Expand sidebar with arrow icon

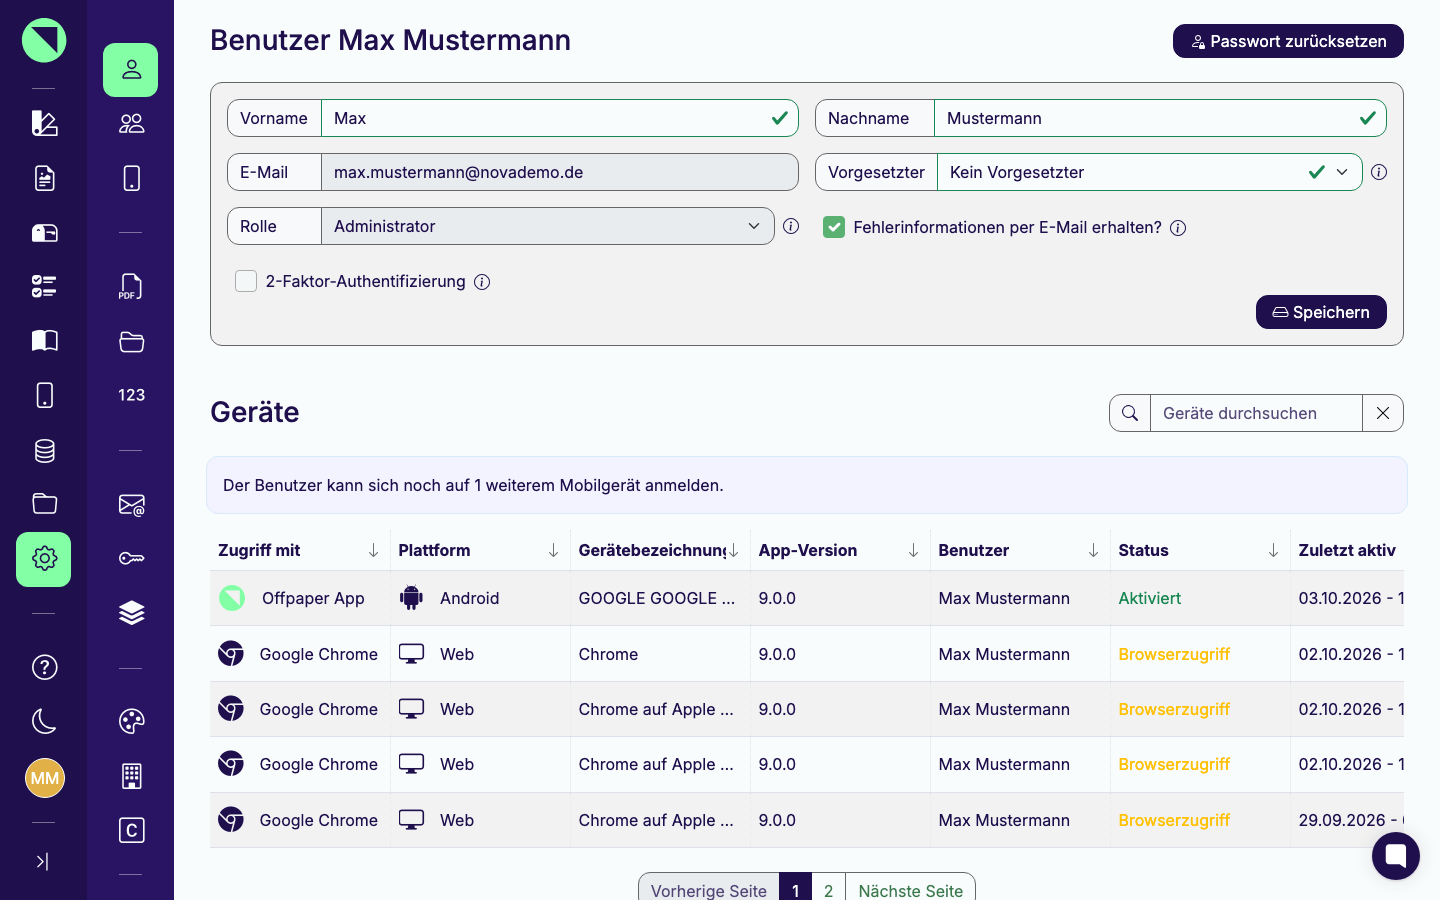tap(42, 861)
